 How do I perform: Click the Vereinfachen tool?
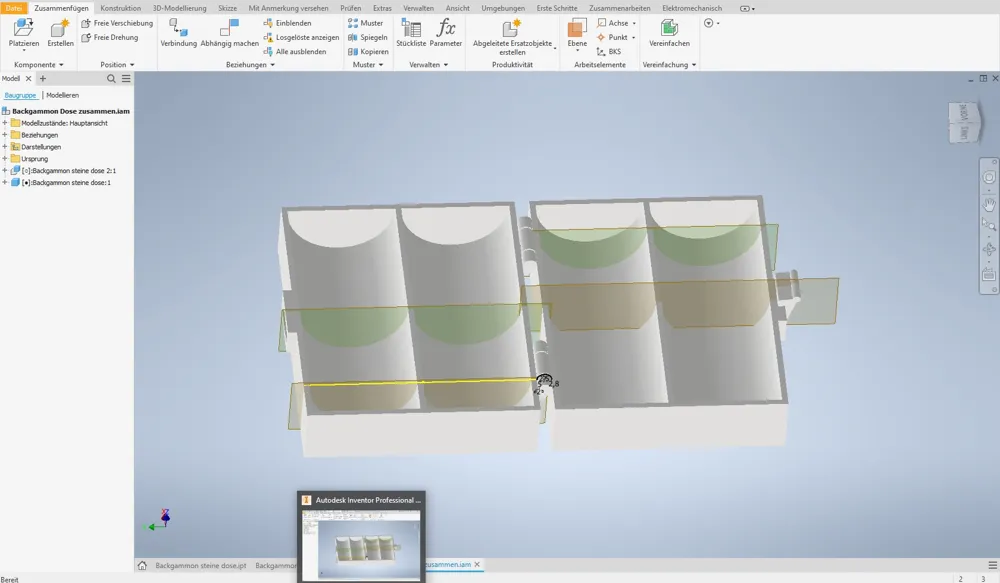tap(669, 33)
